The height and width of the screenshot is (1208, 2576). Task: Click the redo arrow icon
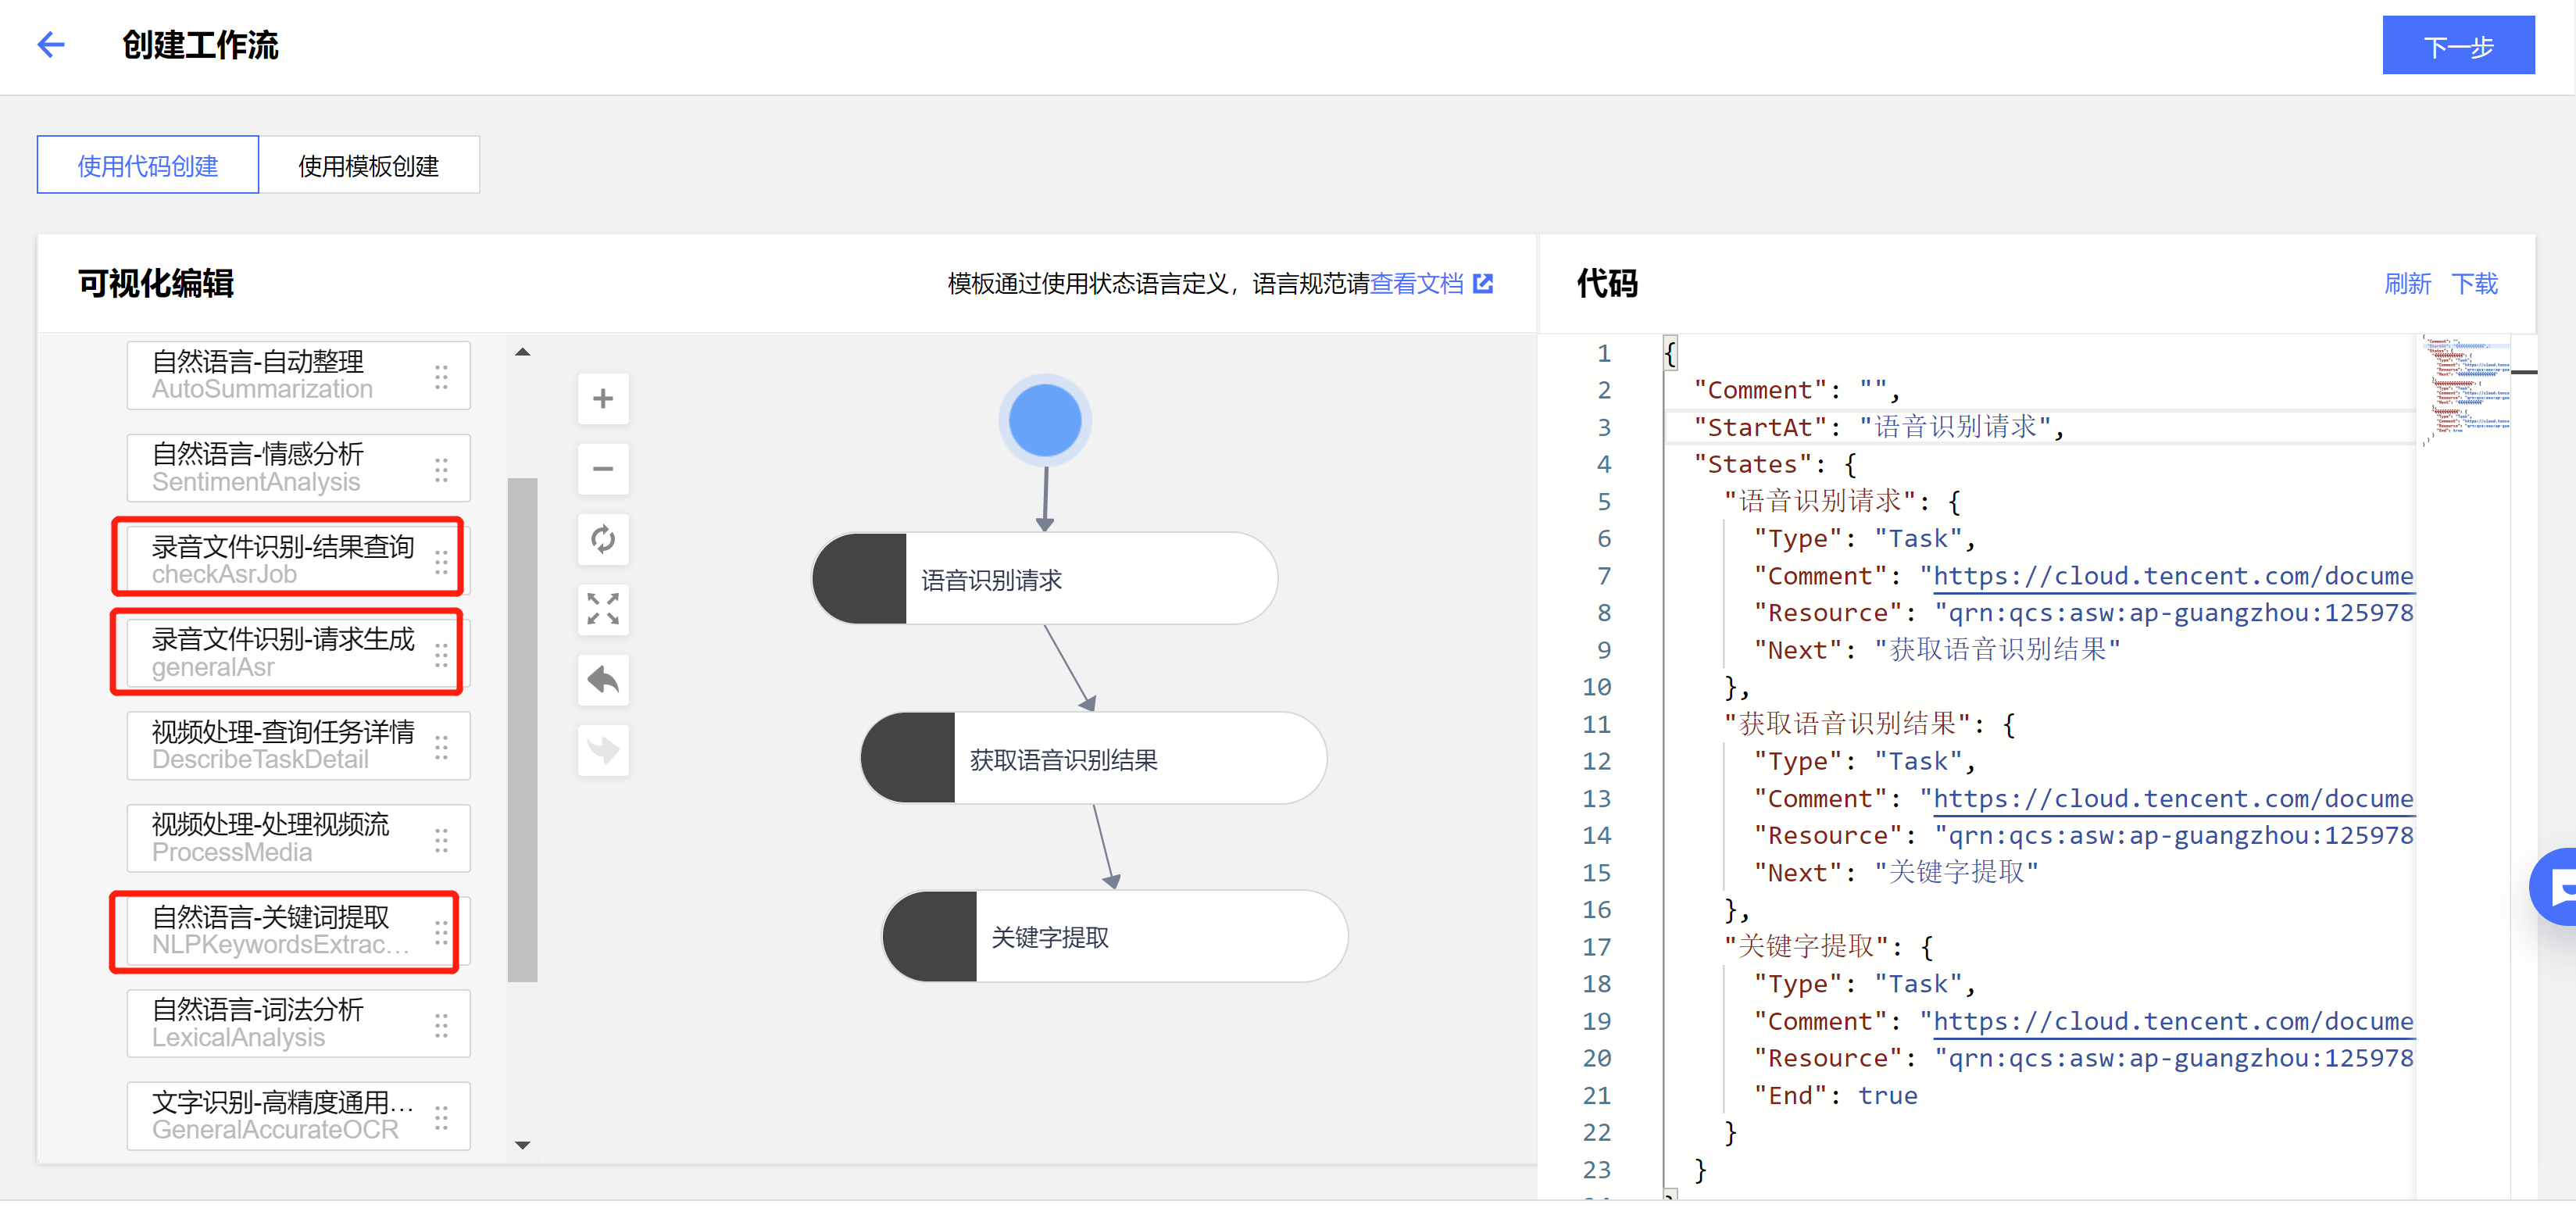tap(603, 750)
